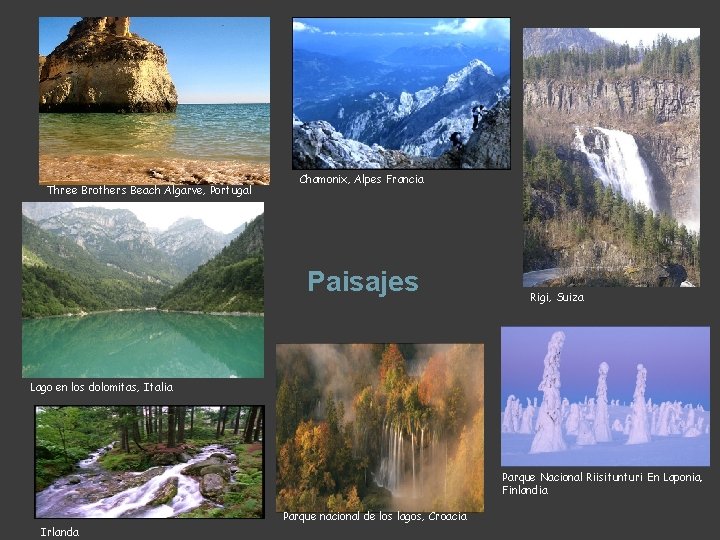Select the Finland snowy trees photo

click(x=605, y=396)
